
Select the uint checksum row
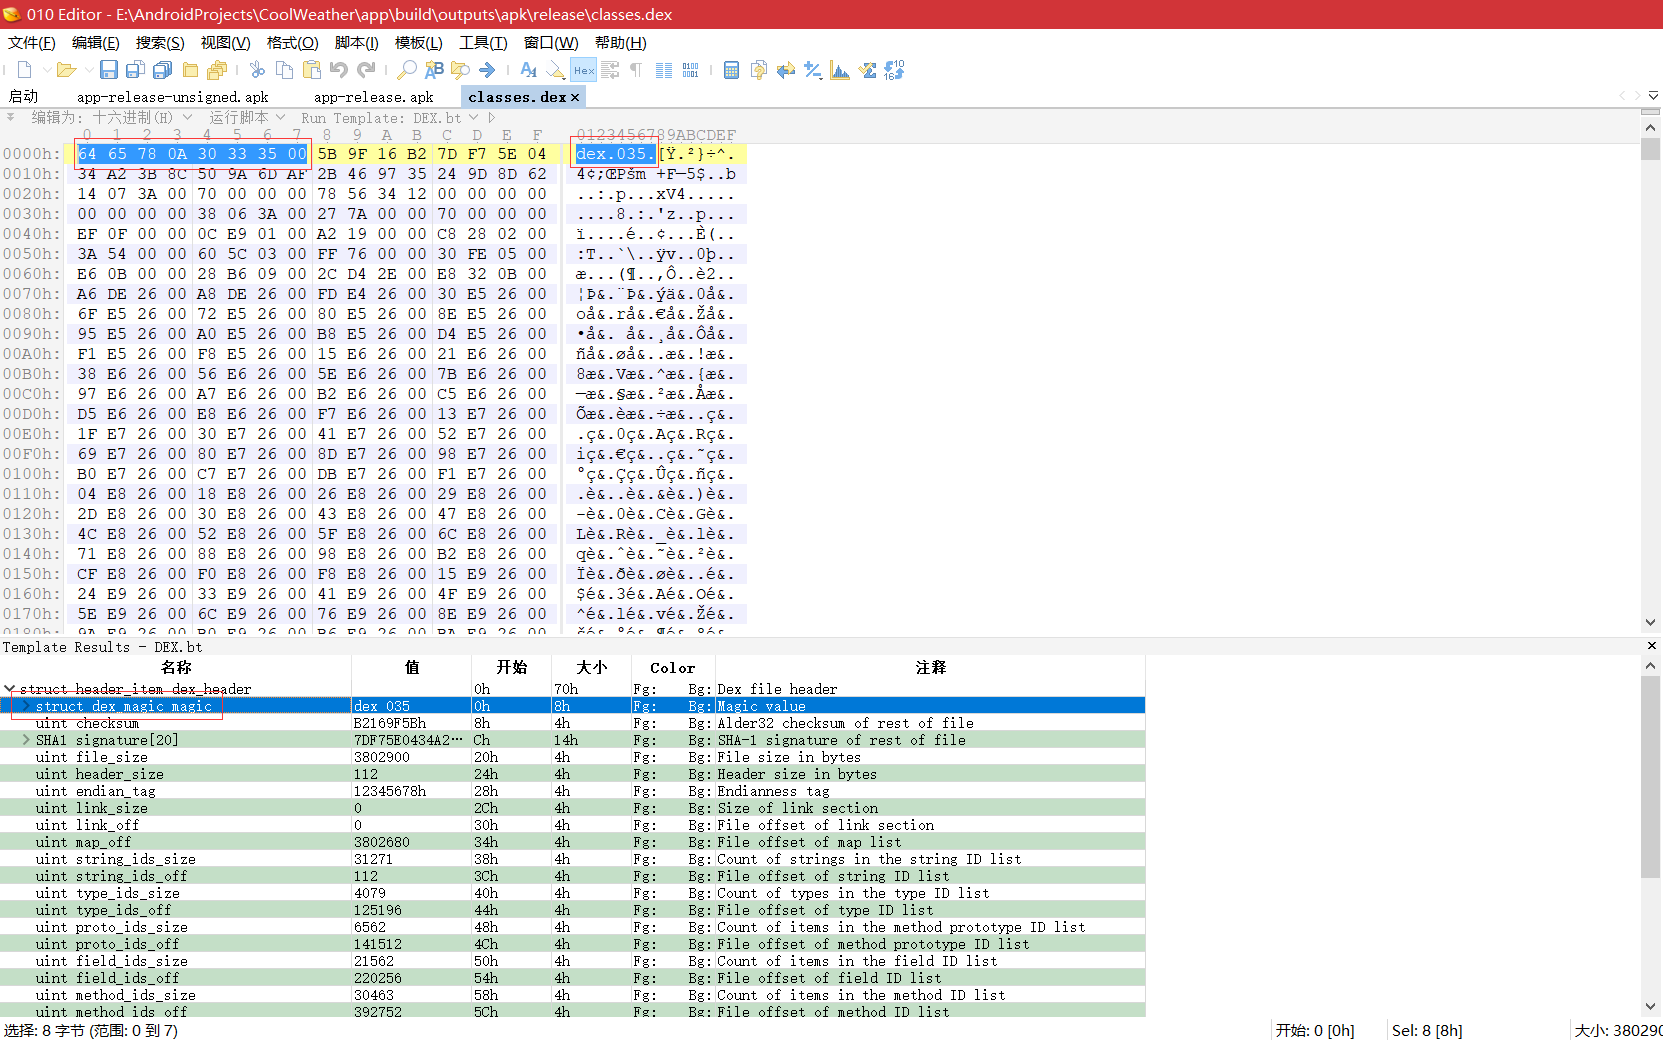click(x=572, y=723)
